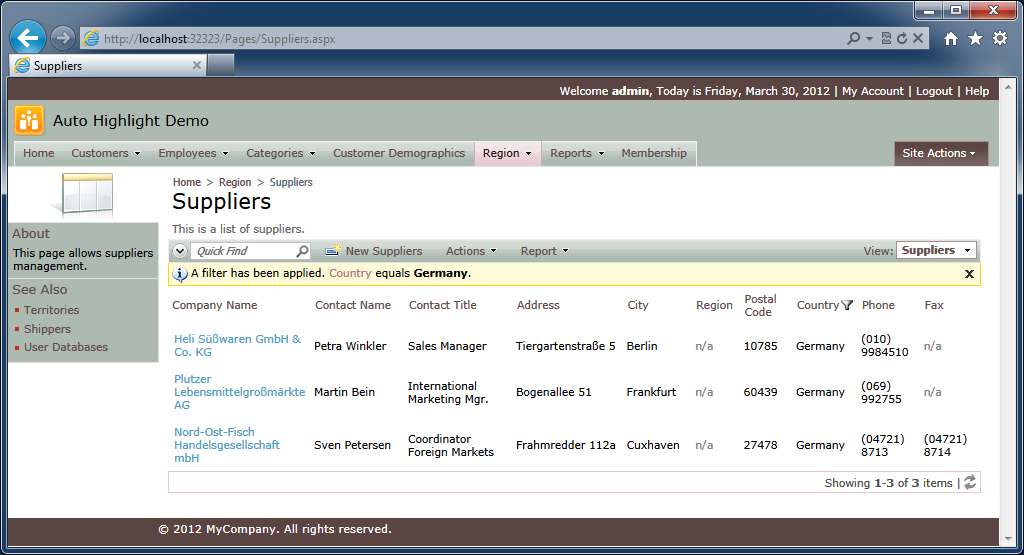This screenshot has height=555, width=1024.
Task: Open the View Suppliers selector
Action: click(x=936, y=250)
